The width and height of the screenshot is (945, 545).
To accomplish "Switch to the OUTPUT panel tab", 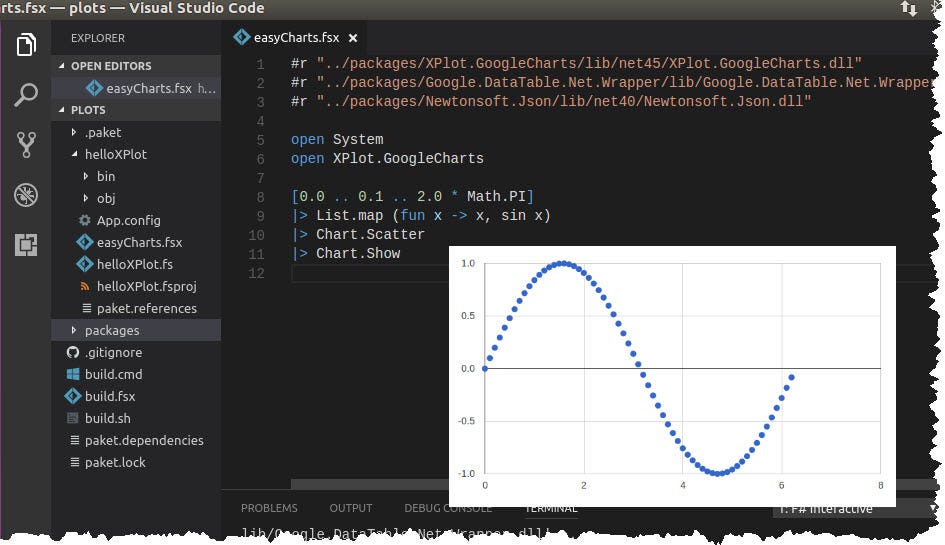I will coord(351,508).
